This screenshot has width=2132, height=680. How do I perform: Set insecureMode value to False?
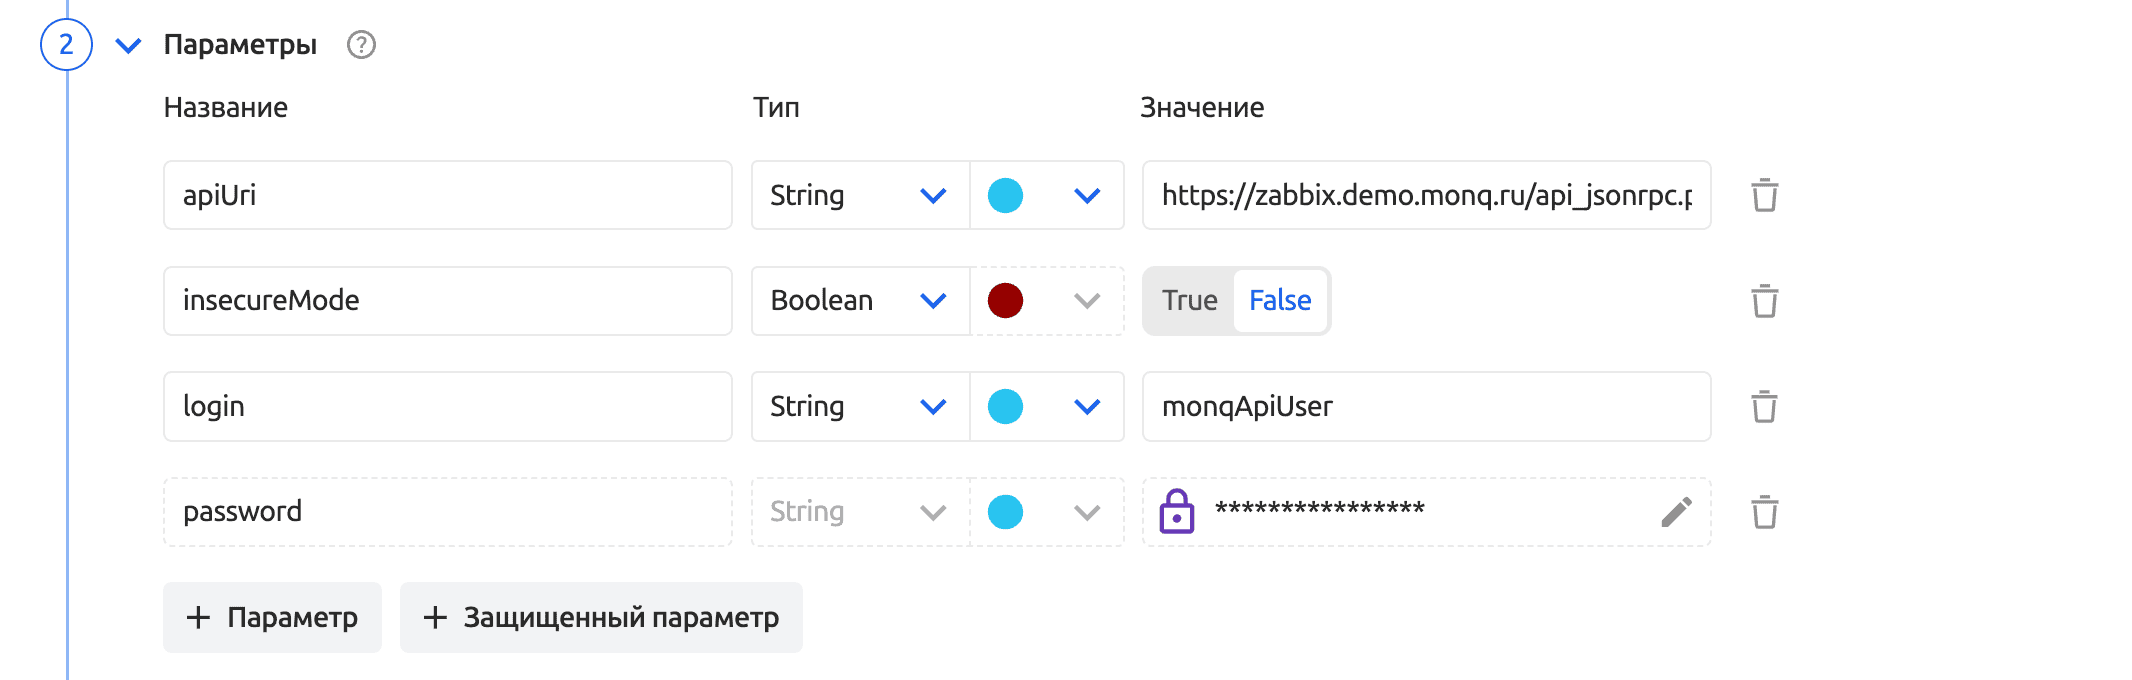point(1280,301)
